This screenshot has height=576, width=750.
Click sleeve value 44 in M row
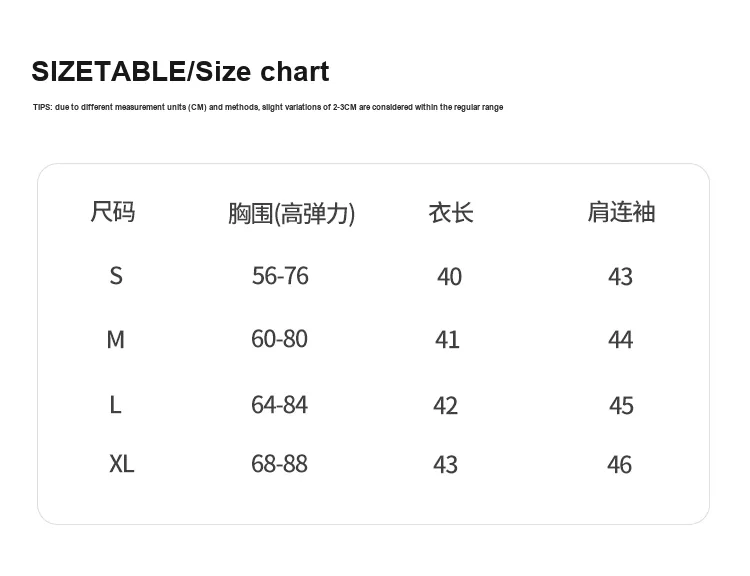pyautogui.click(x=620, y=340)
